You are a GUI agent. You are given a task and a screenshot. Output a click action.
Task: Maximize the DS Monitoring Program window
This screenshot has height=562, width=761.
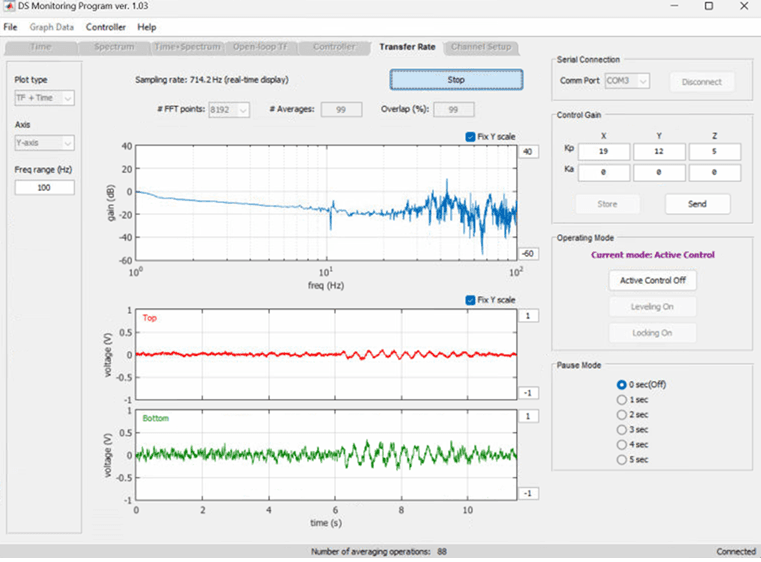pyautogui.click(x=709, y=6)
